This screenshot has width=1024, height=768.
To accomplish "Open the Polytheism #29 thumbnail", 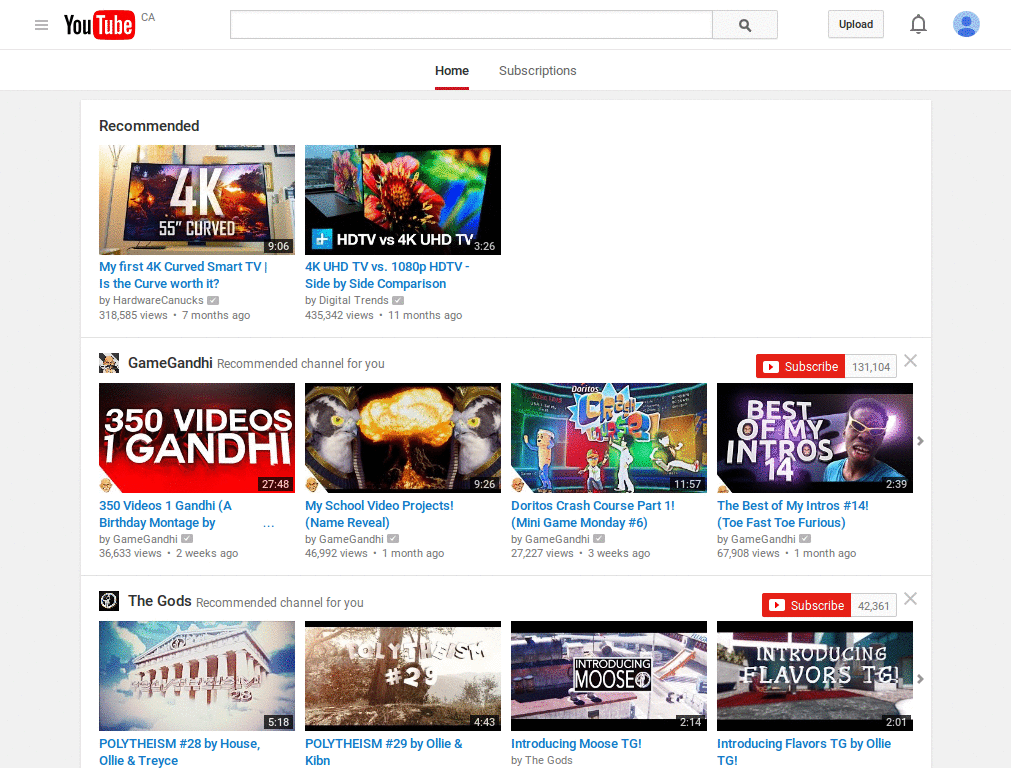I will pos(403,676).
